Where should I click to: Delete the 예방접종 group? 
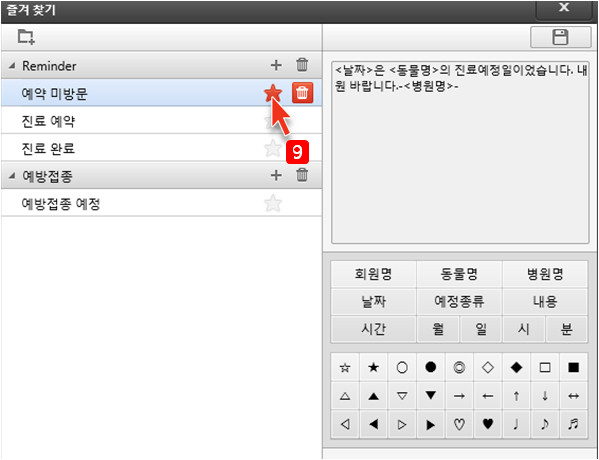point(302,175)
